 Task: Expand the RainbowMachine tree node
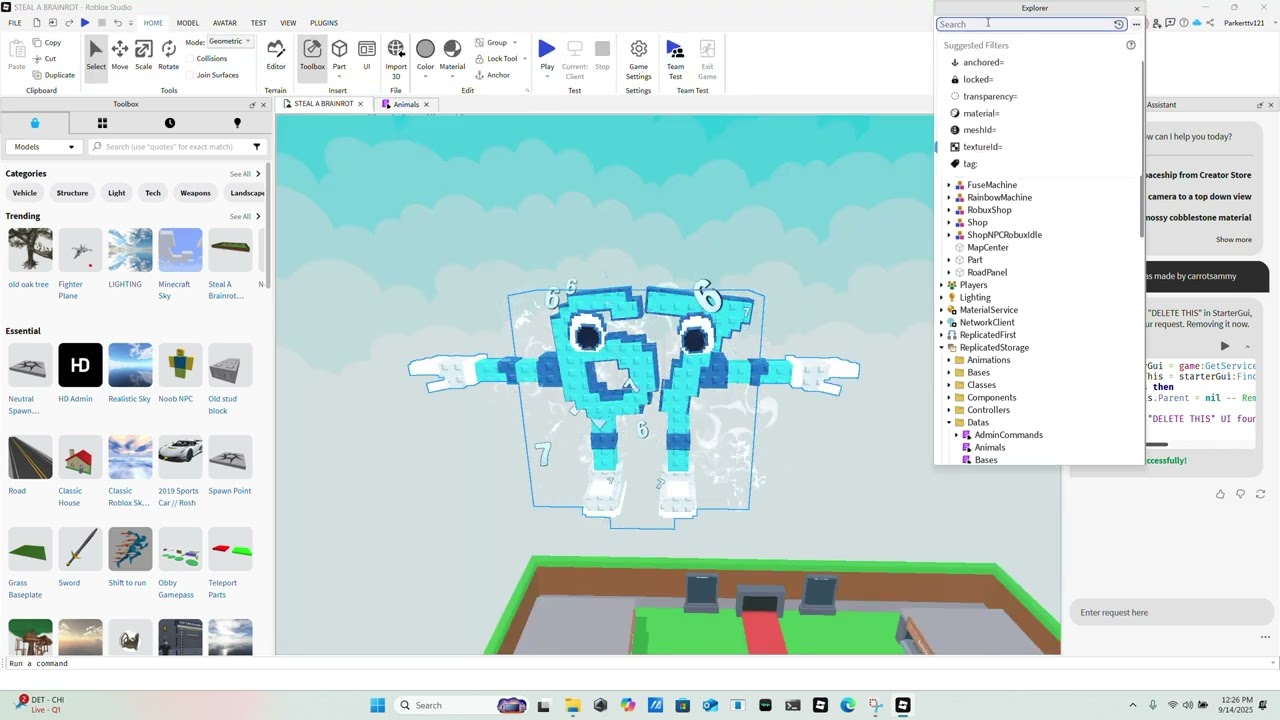949,198
